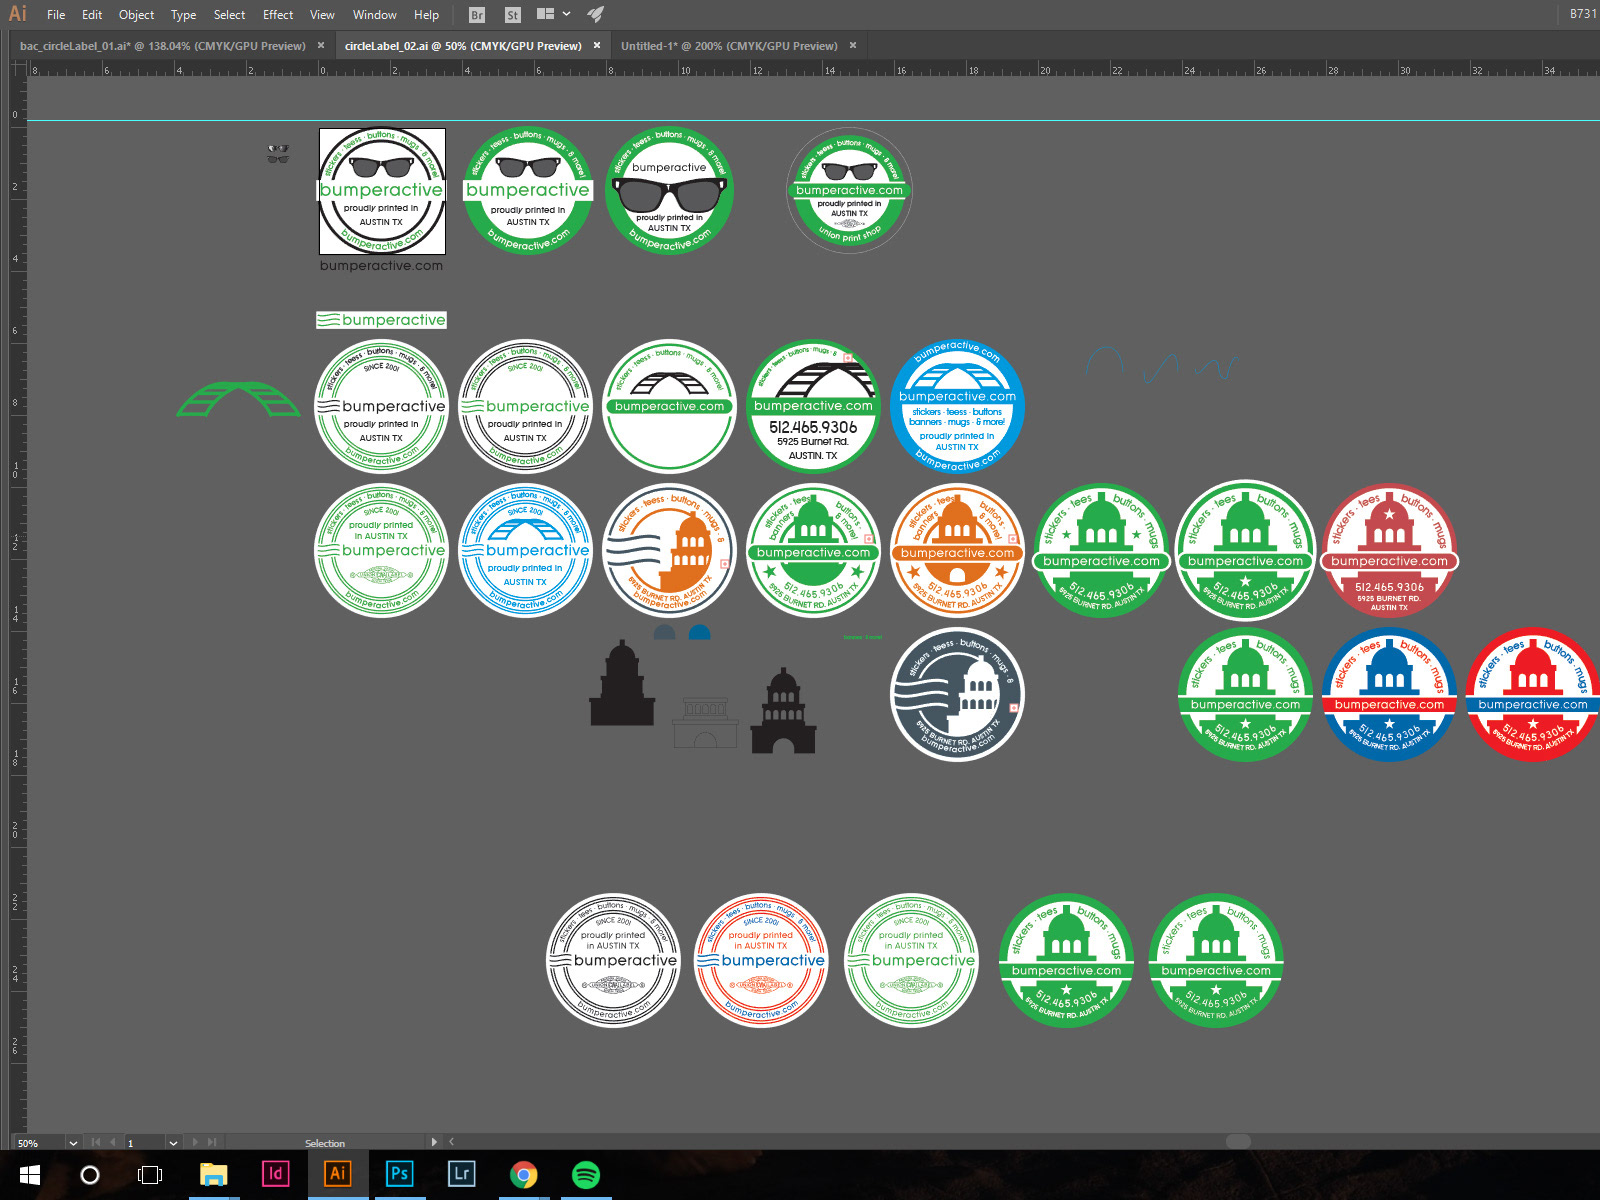Screen dimensions: 1600x1200
Task: Close the circleLabel_02.ai tab
Action: click(x=597, y=45)
